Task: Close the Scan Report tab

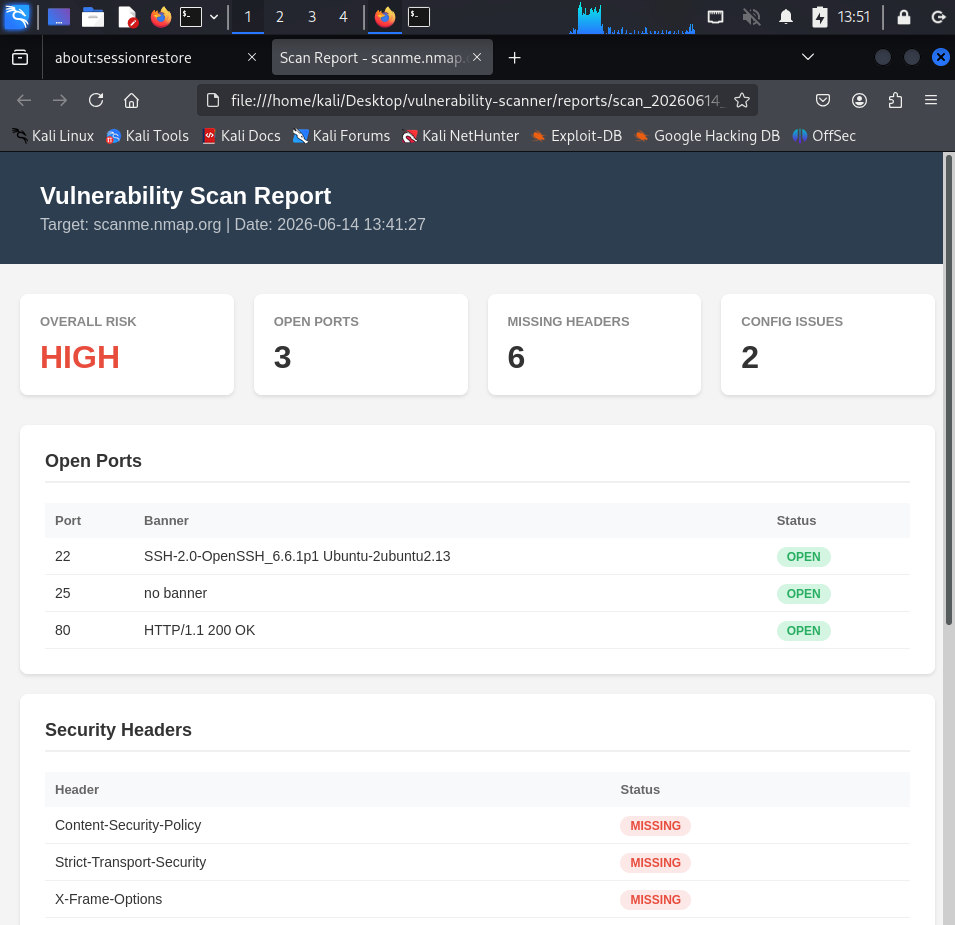Action: (x=477, y=57)
